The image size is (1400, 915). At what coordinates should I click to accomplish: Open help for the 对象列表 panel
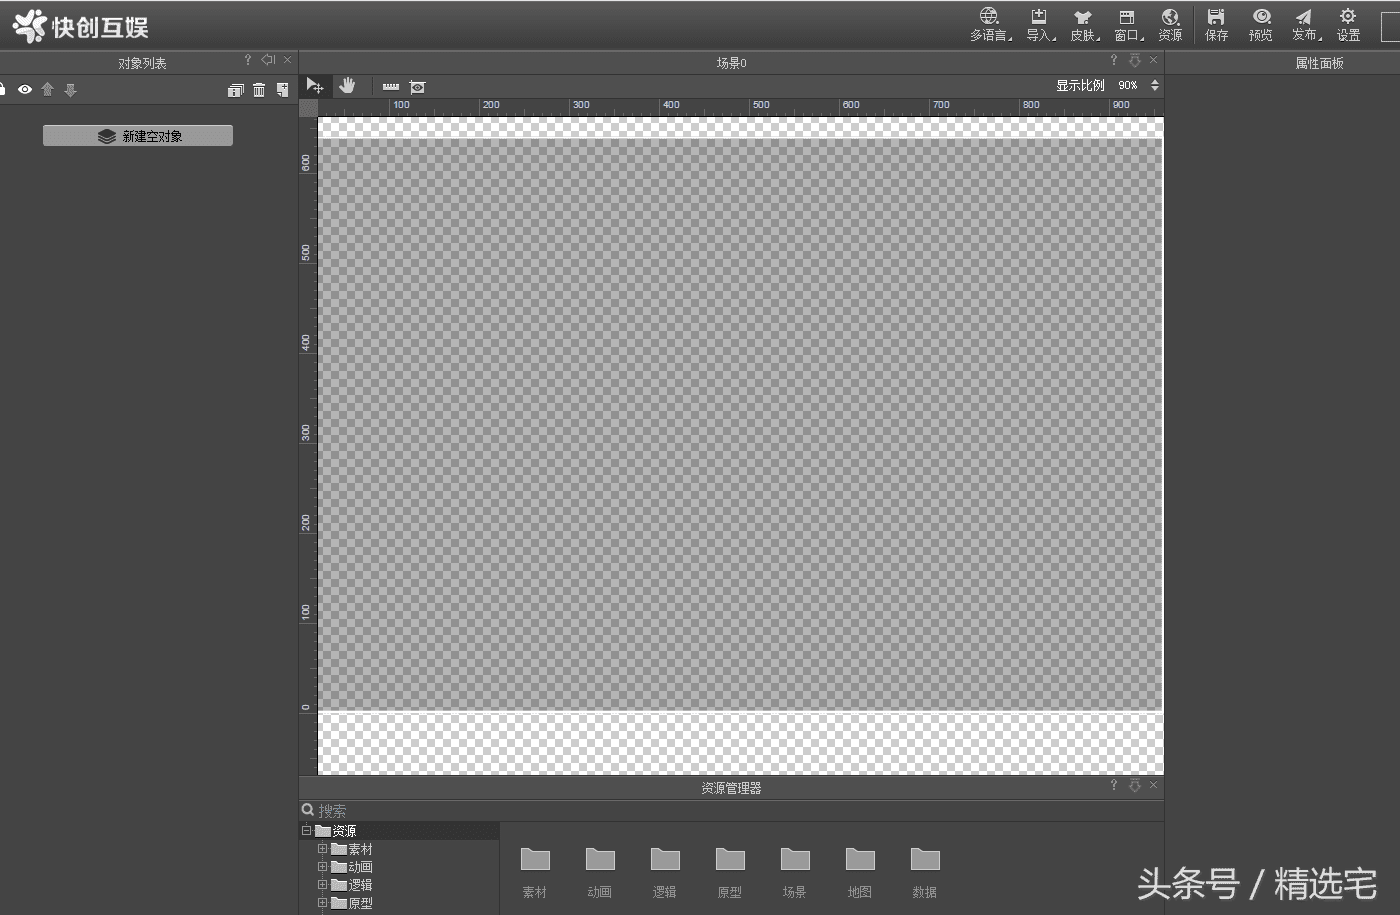248,60
